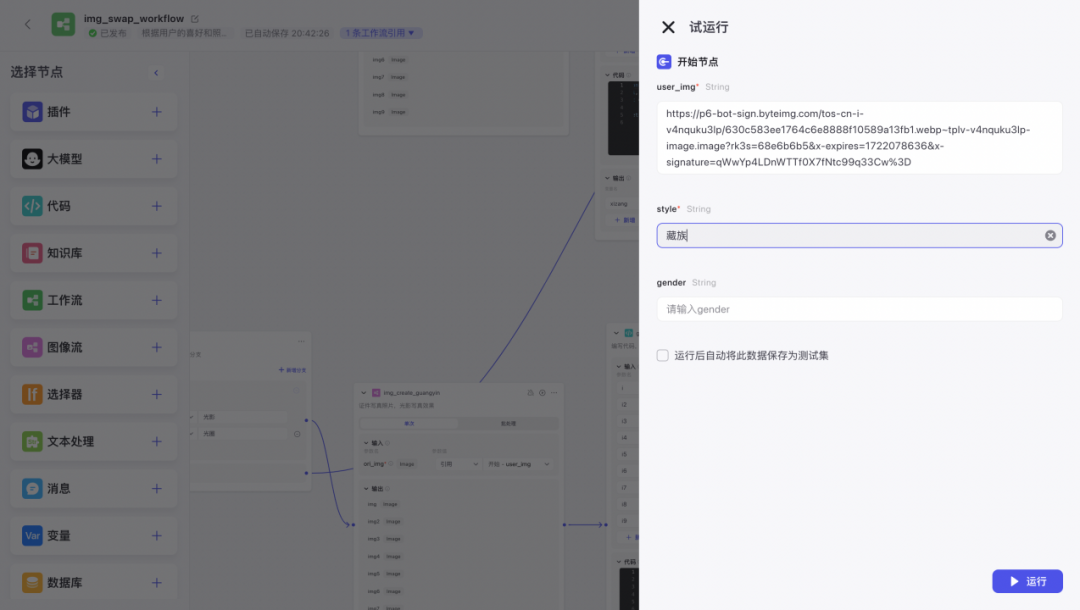The height and width of the screenshot is (610, 1080).
Task: Enable saving data as test set
Action: (x=663, y=355)
